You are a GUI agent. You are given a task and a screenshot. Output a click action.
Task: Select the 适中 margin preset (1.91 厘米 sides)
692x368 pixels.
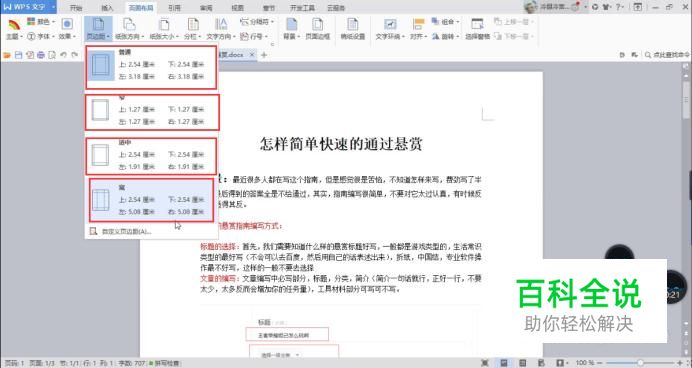(x=151, y=156)
